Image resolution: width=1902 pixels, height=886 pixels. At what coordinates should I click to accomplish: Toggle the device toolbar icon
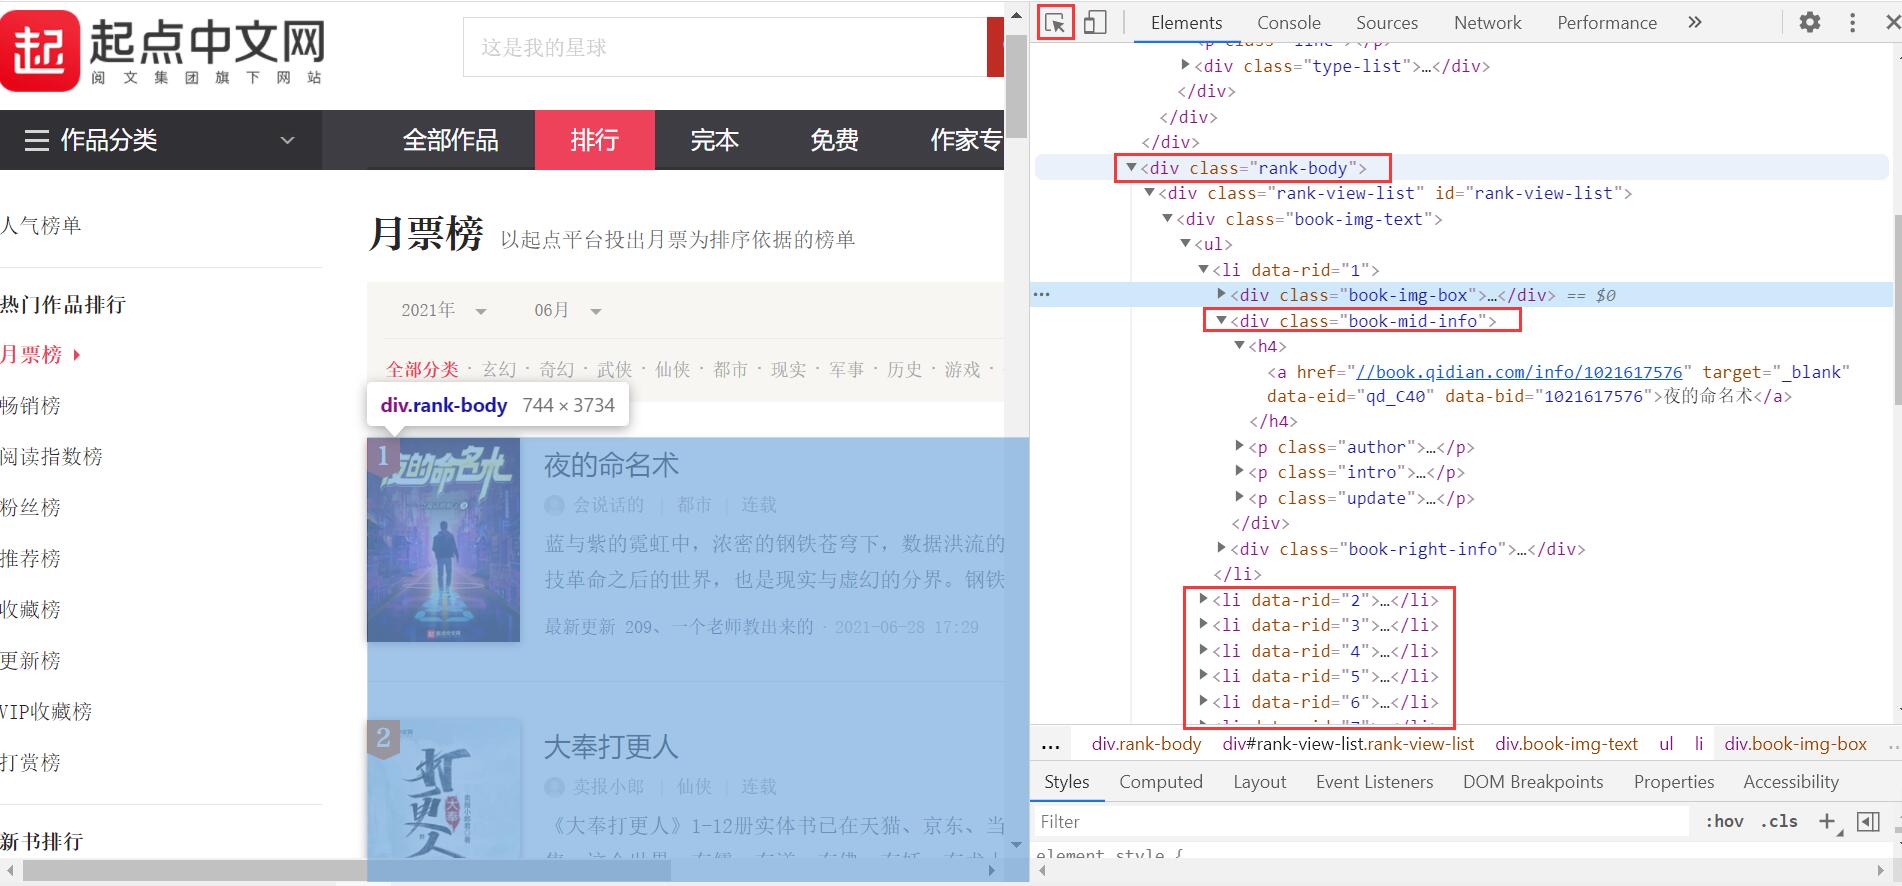click(x=1095, y=22)
